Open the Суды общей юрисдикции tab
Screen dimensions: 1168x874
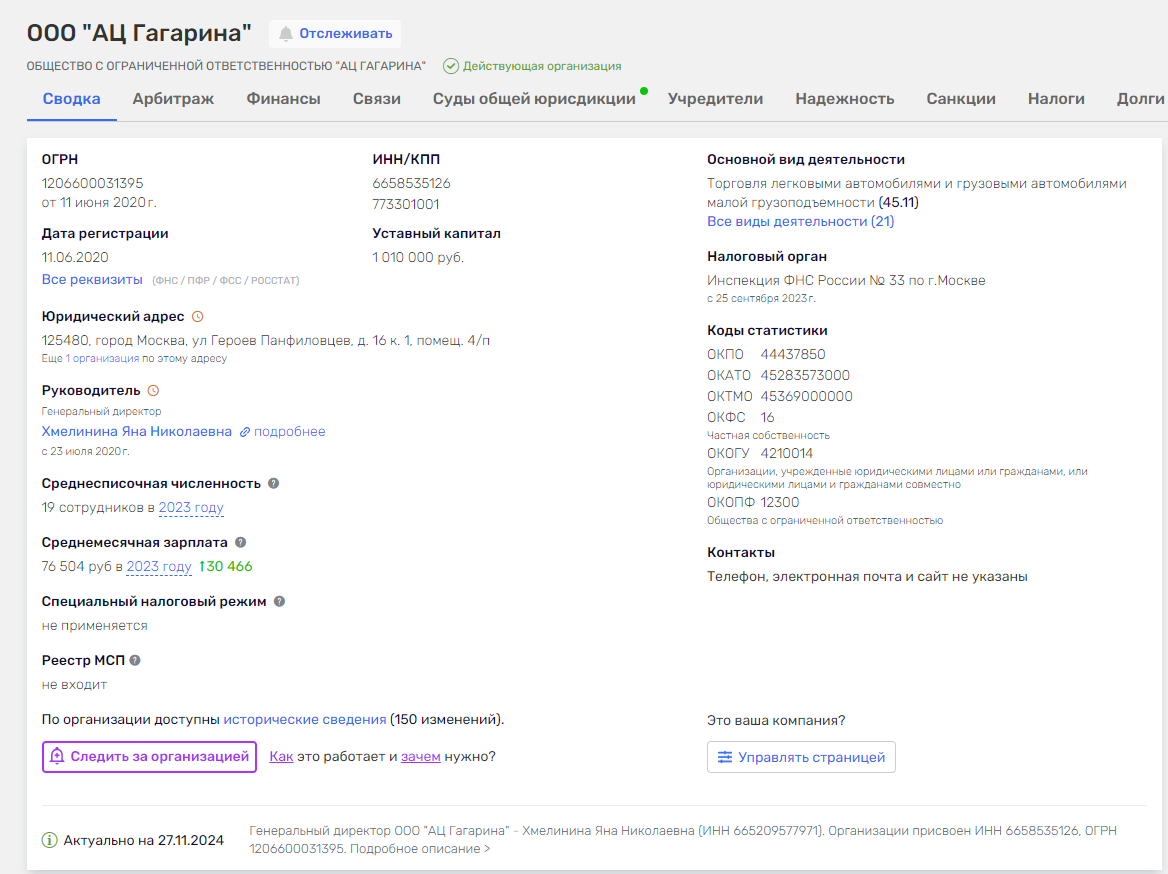click(534, 98)
